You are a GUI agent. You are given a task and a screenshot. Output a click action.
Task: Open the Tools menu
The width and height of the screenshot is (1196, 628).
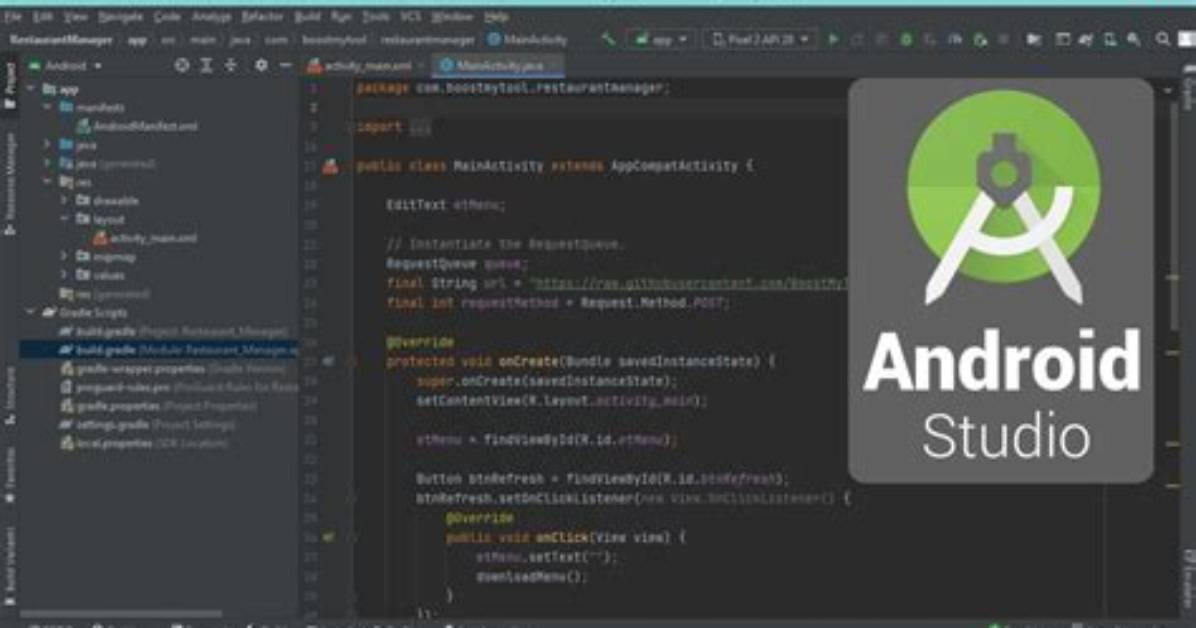tap(375, 17)
